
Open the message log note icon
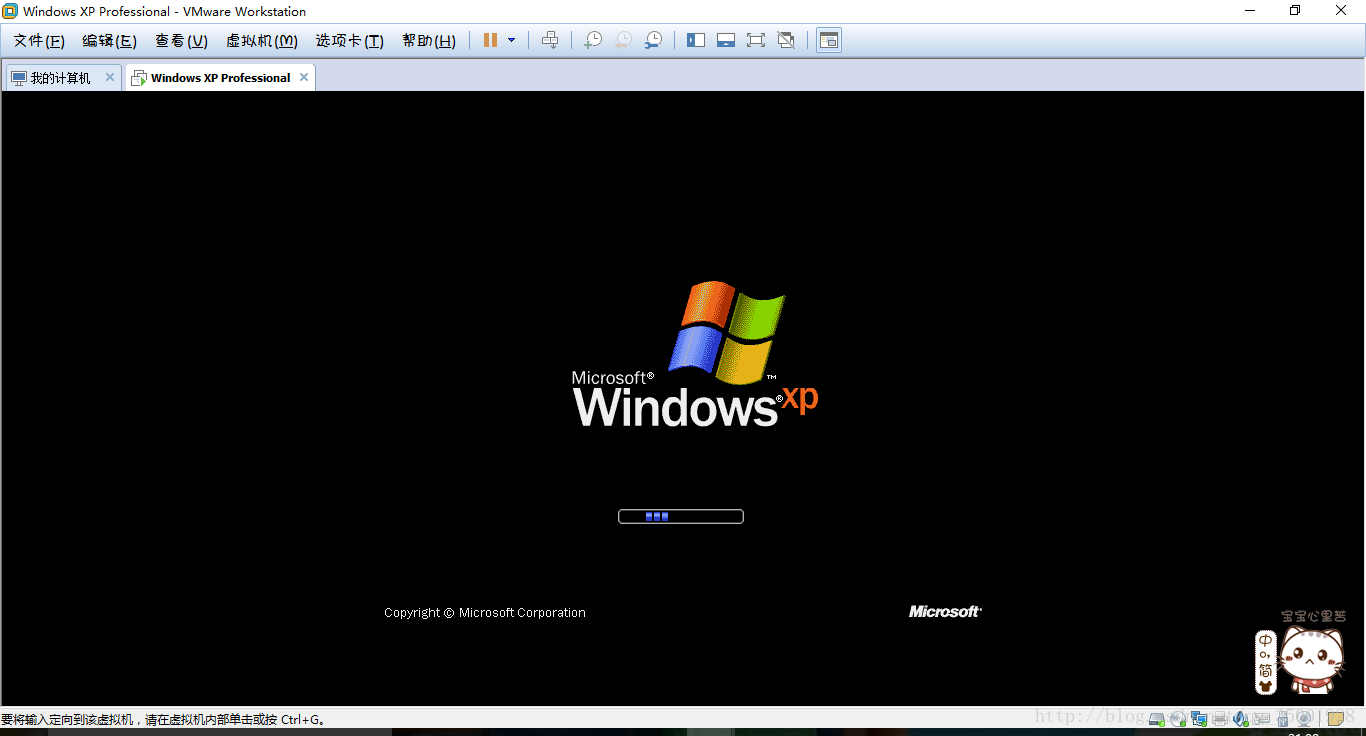pyautogui.click(x=1336, y=718)
